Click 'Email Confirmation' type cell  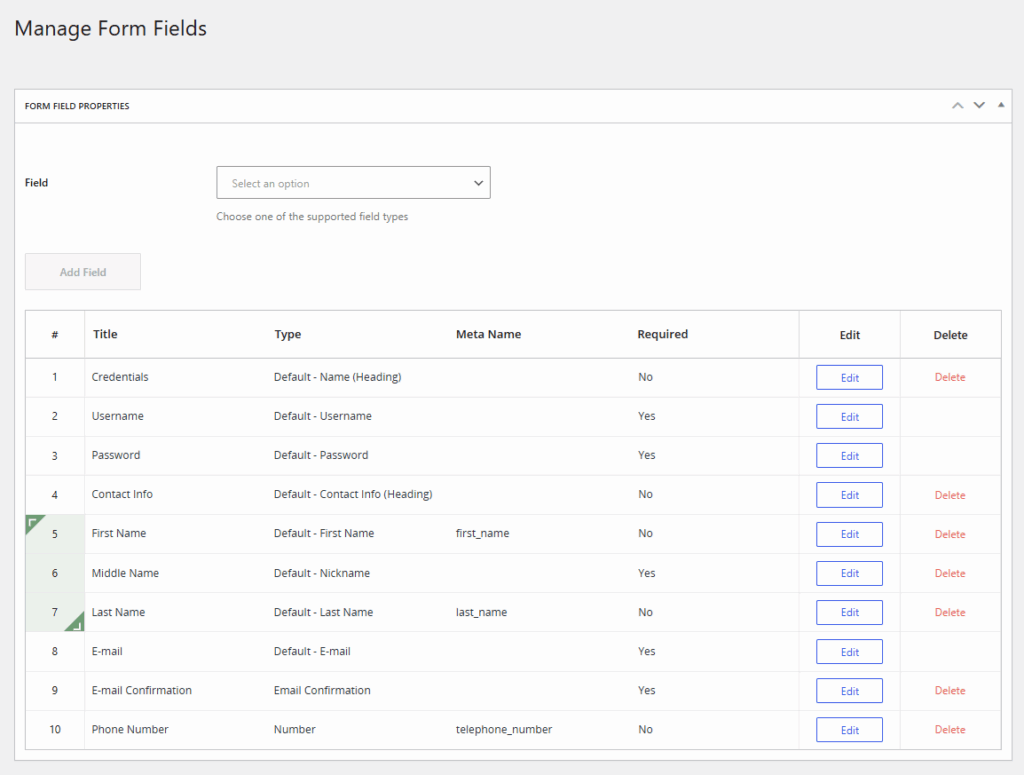[x=322, y=690]
